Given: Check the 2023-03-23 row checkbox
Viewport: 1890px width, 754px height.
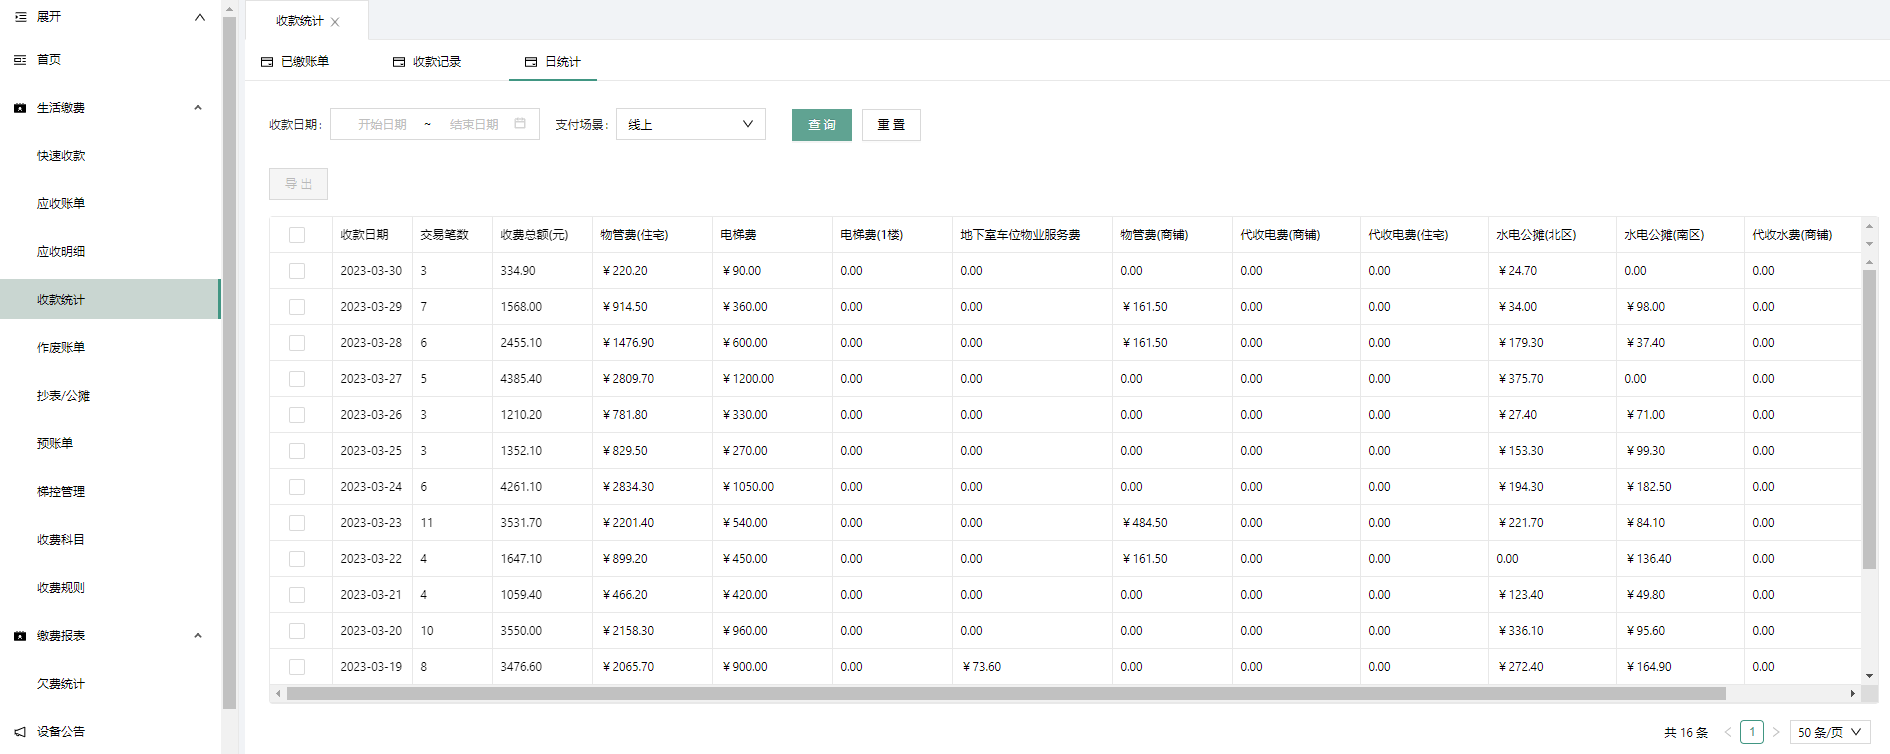Looking at the screenshot, I should [297, 523].
